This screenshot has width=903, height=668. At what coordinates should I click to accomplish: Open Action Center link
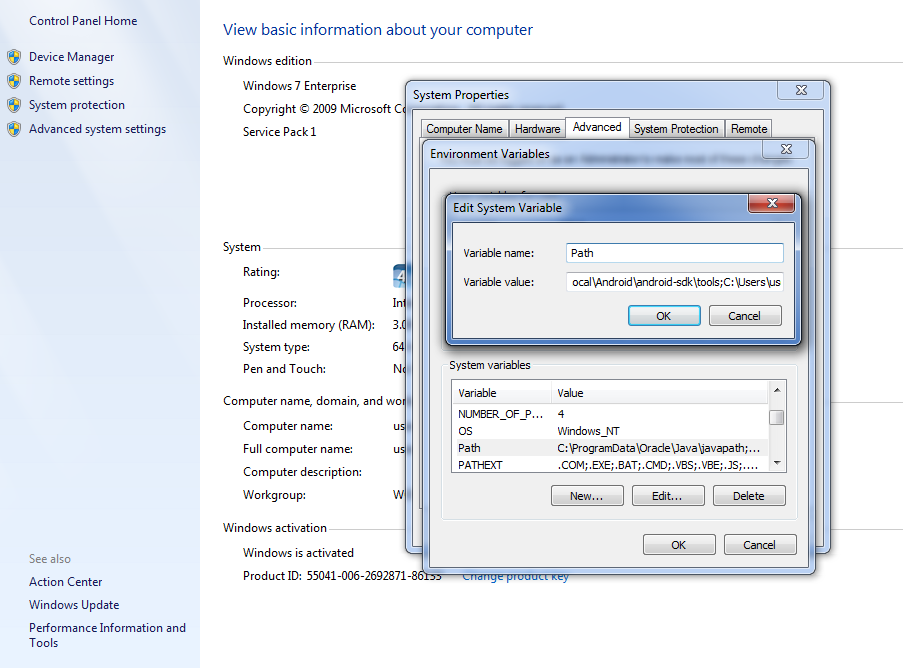[66, 582]
